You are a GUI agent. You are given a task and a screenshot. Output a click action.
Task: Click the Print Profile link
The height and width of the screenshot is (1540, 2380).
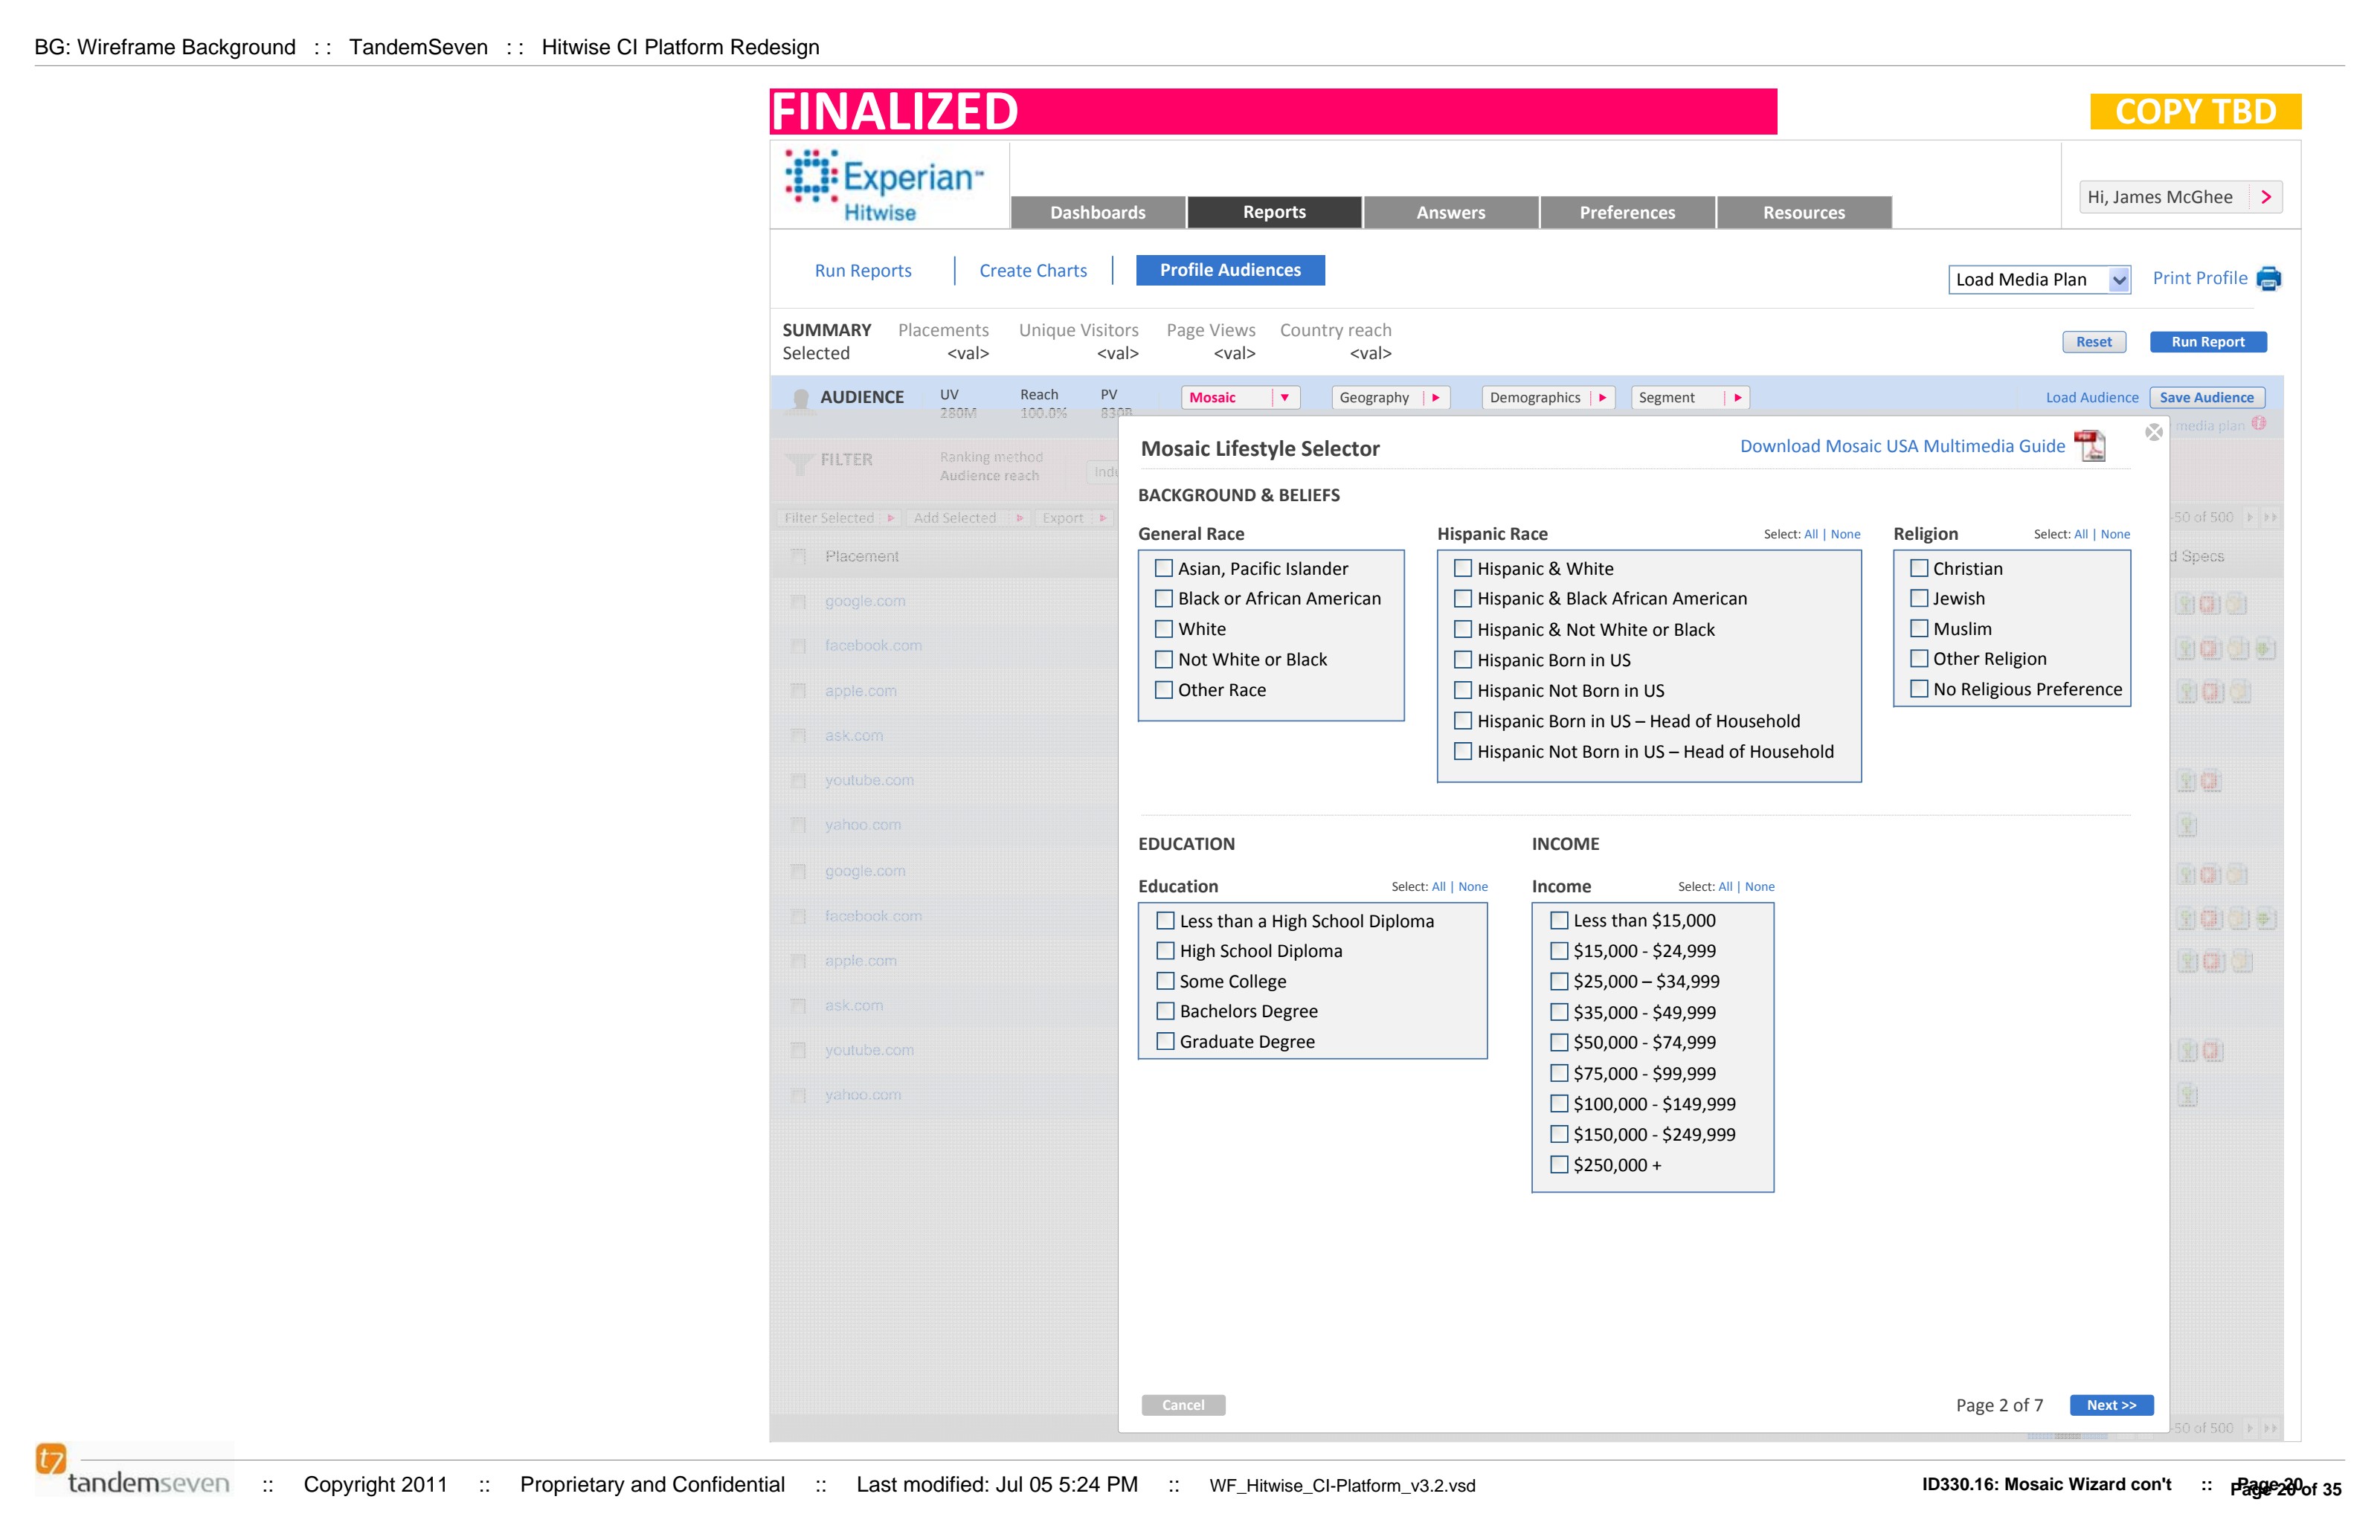[x=2200, y=278]
